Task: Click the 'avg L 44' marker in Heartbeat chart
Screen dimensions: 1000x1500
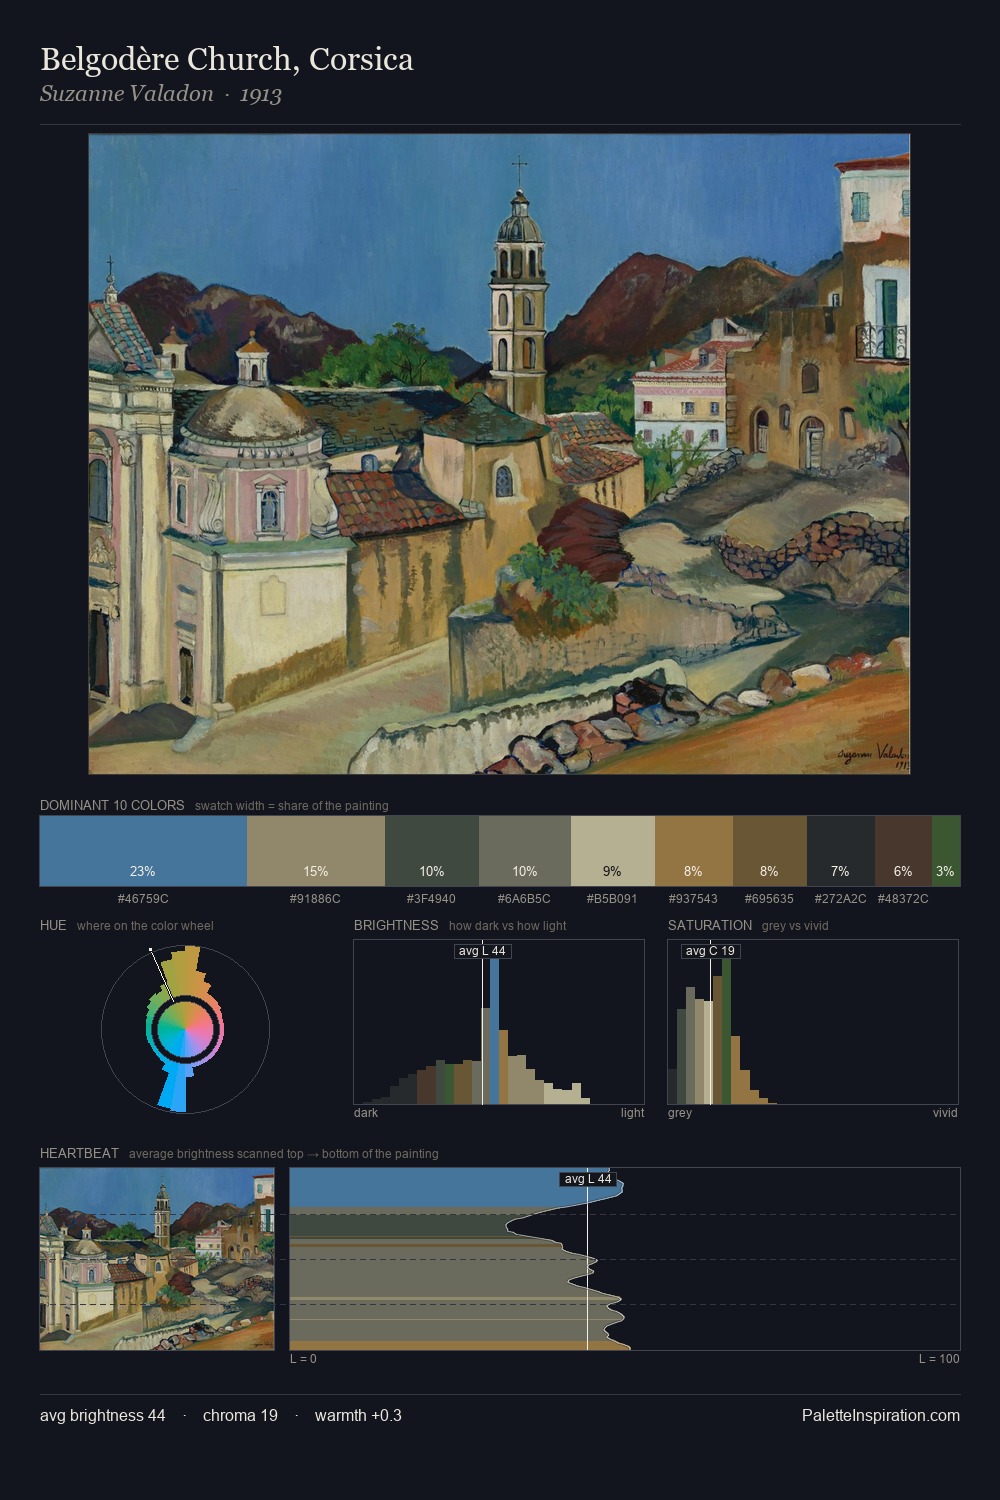Action: pyautogui.click(x=587, y=1179)
